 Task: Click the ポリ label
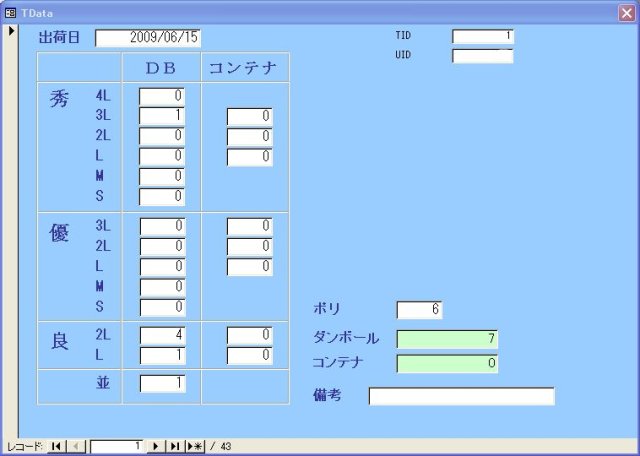[x=327, y=309]
